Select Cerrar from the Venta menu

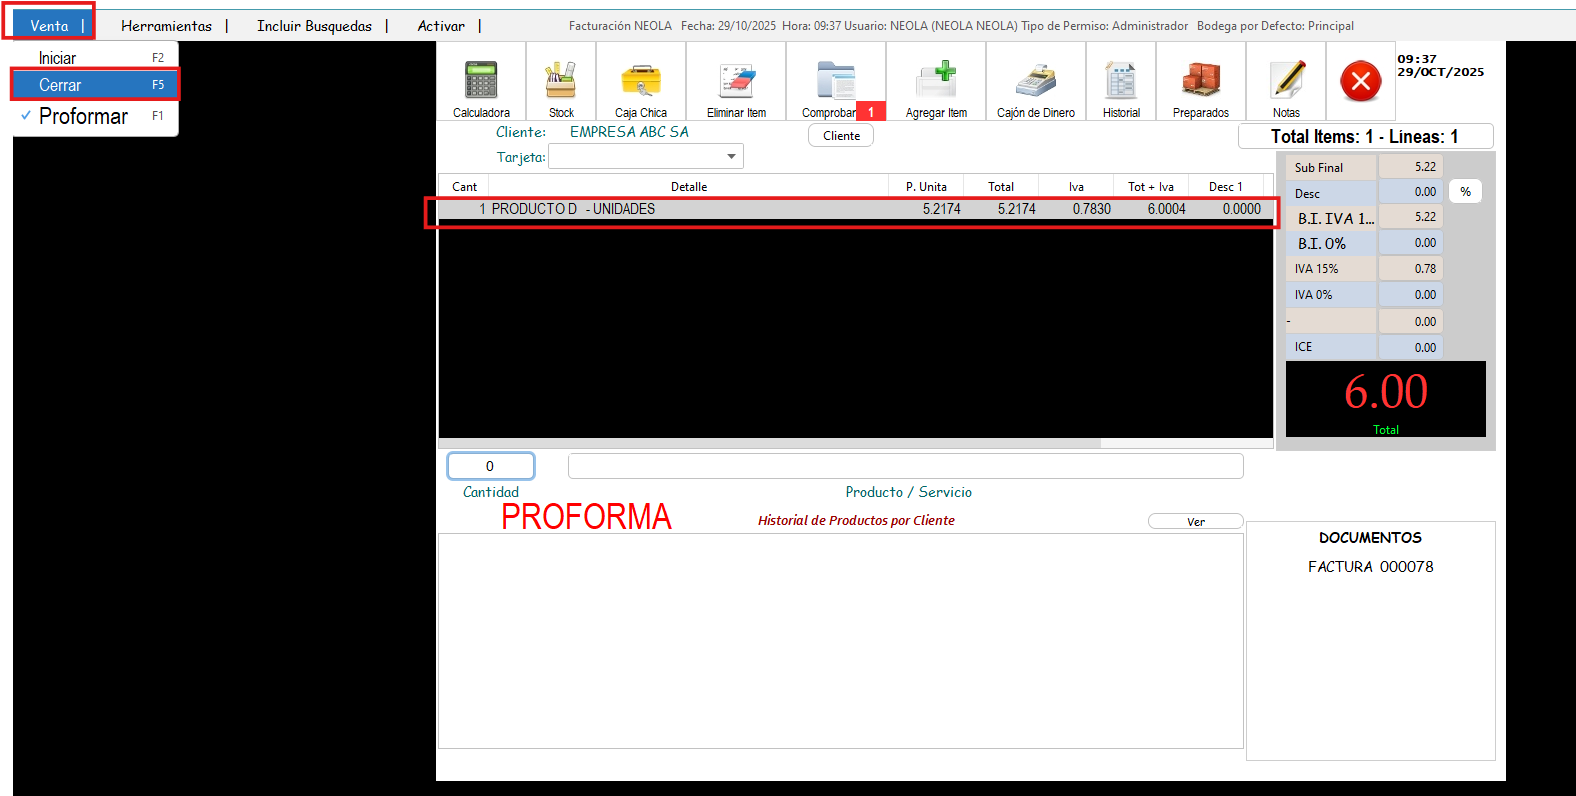(60, 86)
